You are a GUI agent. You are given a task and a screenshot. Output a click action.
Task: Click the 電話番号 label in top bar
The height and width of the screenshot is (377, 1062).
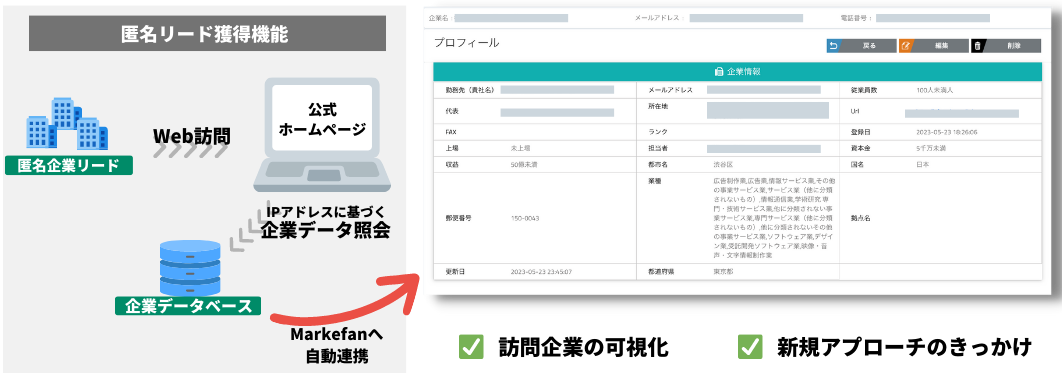(x=855, y=18)
